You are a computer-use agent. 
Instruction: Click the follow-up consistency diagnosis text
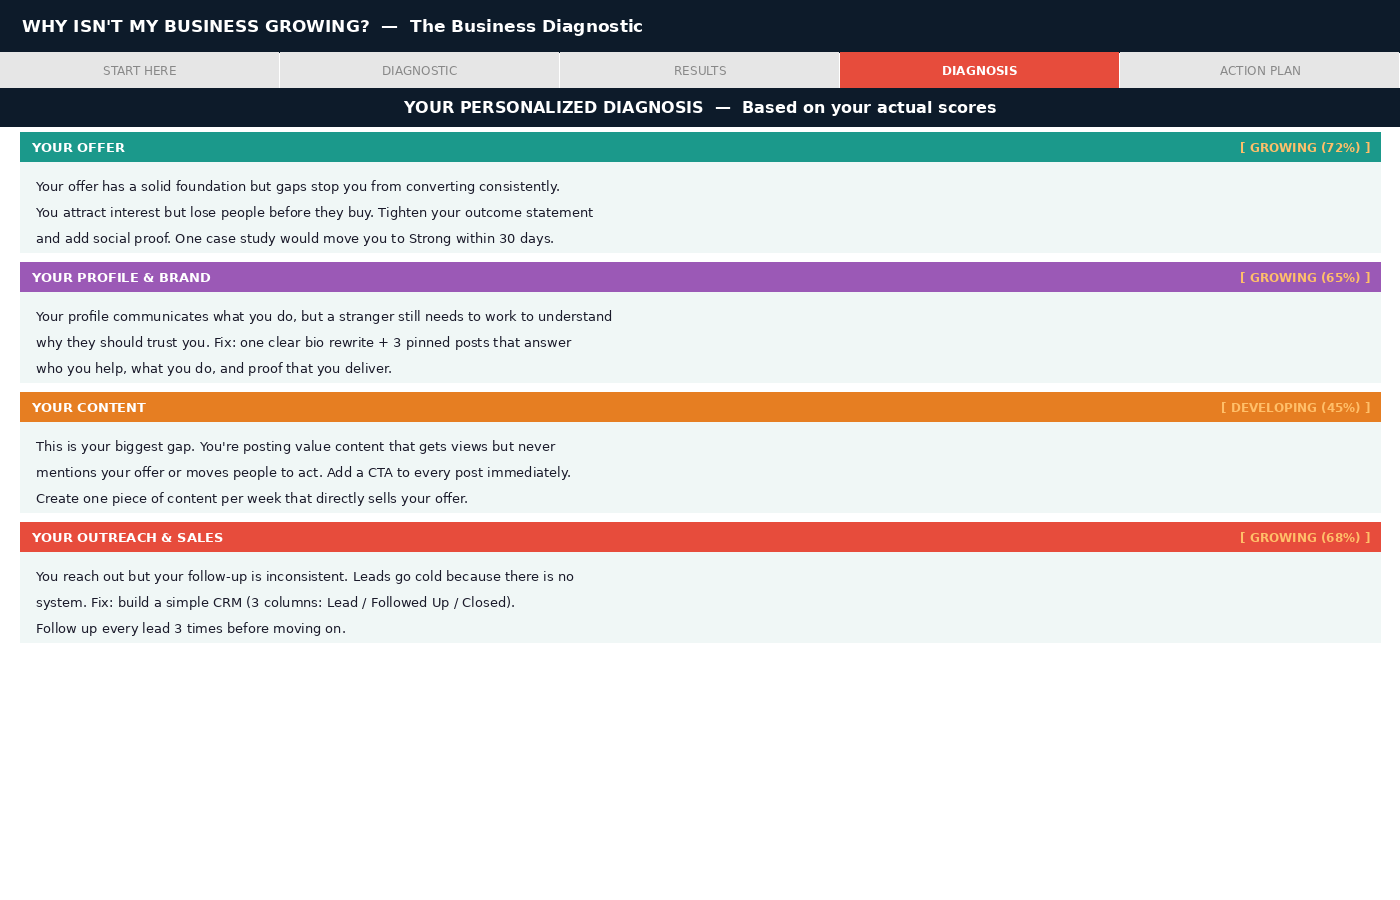pyautogui.click(x=304, y=576)
